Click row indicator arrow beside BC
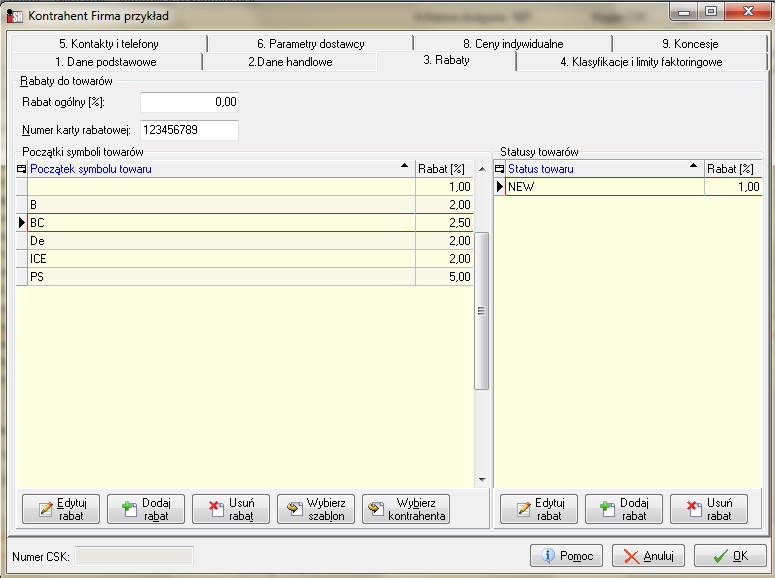Viewport: 775px width, 578px height. (x=21, y=223)
